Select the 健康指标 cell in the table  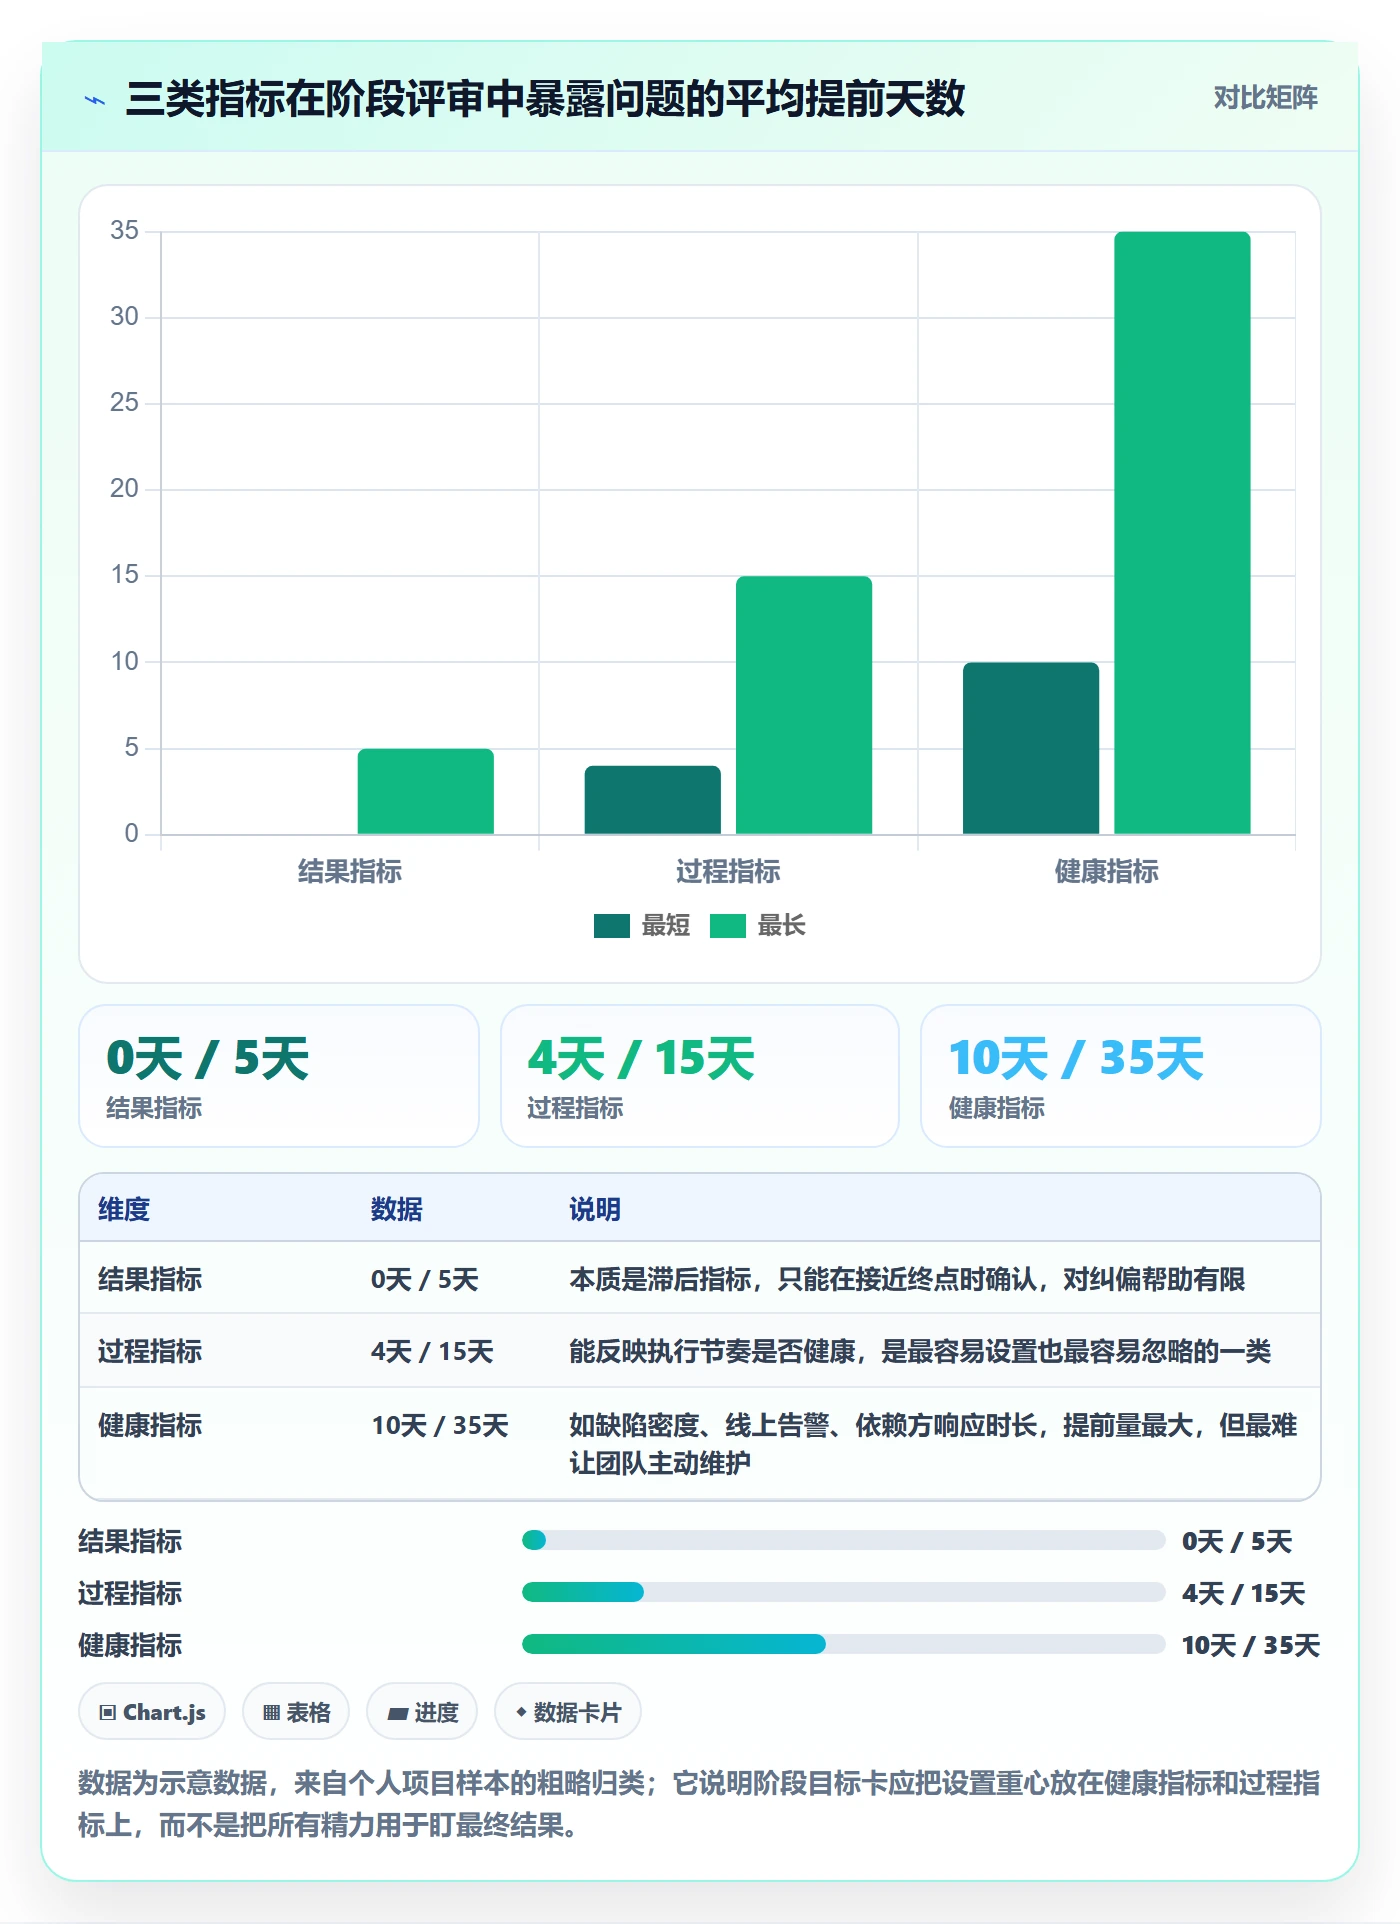pyautogui.click(x=150, y=1425)
